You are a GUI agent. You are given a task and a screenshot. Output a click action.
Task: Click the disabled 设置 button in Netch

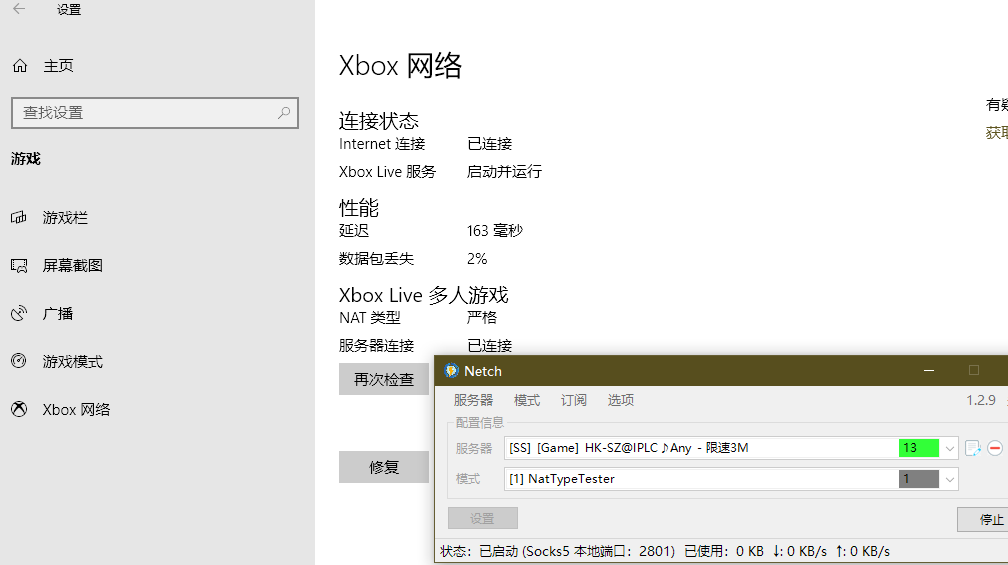483,518
